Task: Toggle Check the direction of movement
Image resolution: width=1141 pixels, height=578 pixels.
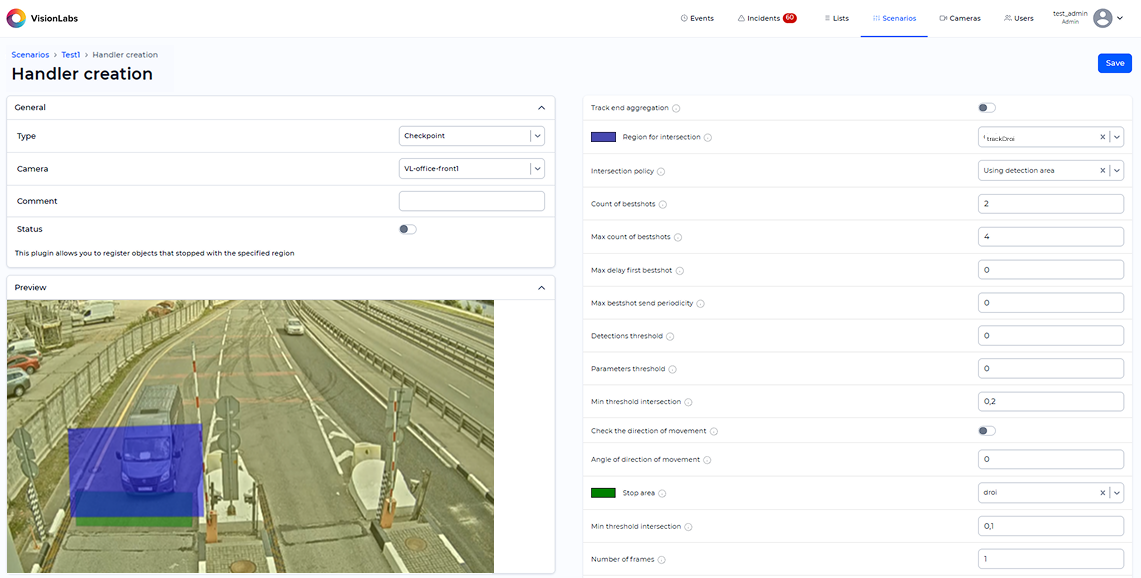Action: tap(987, 431)
